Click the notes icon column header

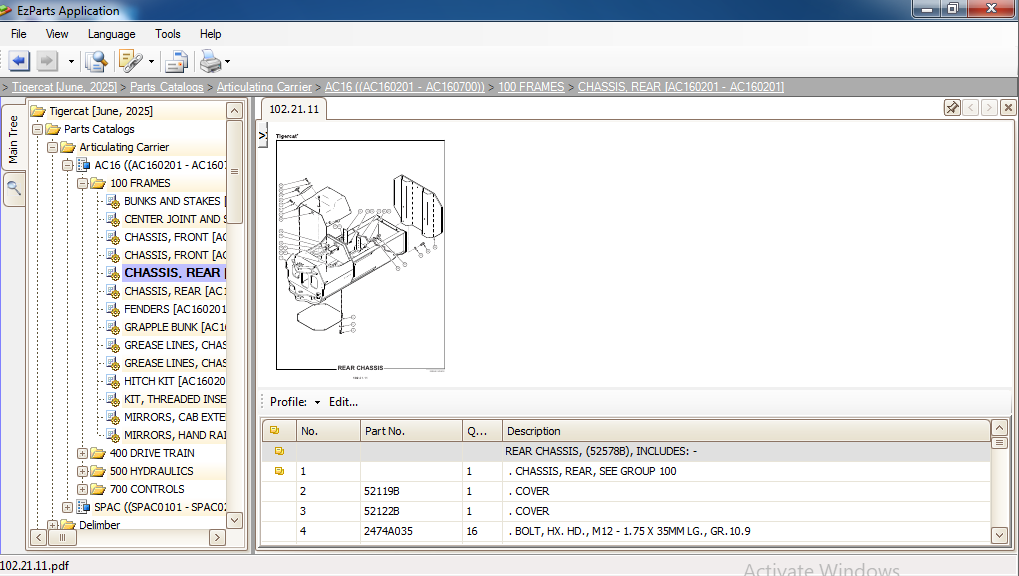tap(279, 431)
